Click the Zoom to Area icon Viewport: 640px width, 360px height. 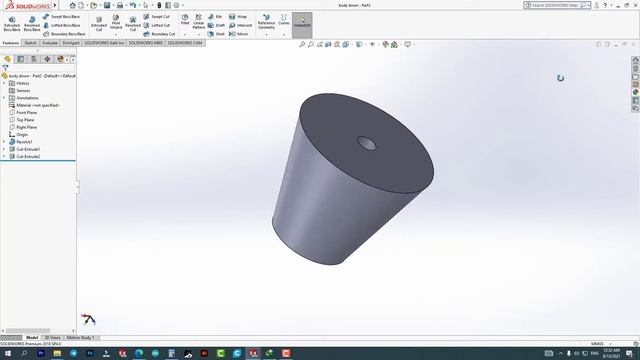(311, 44)
